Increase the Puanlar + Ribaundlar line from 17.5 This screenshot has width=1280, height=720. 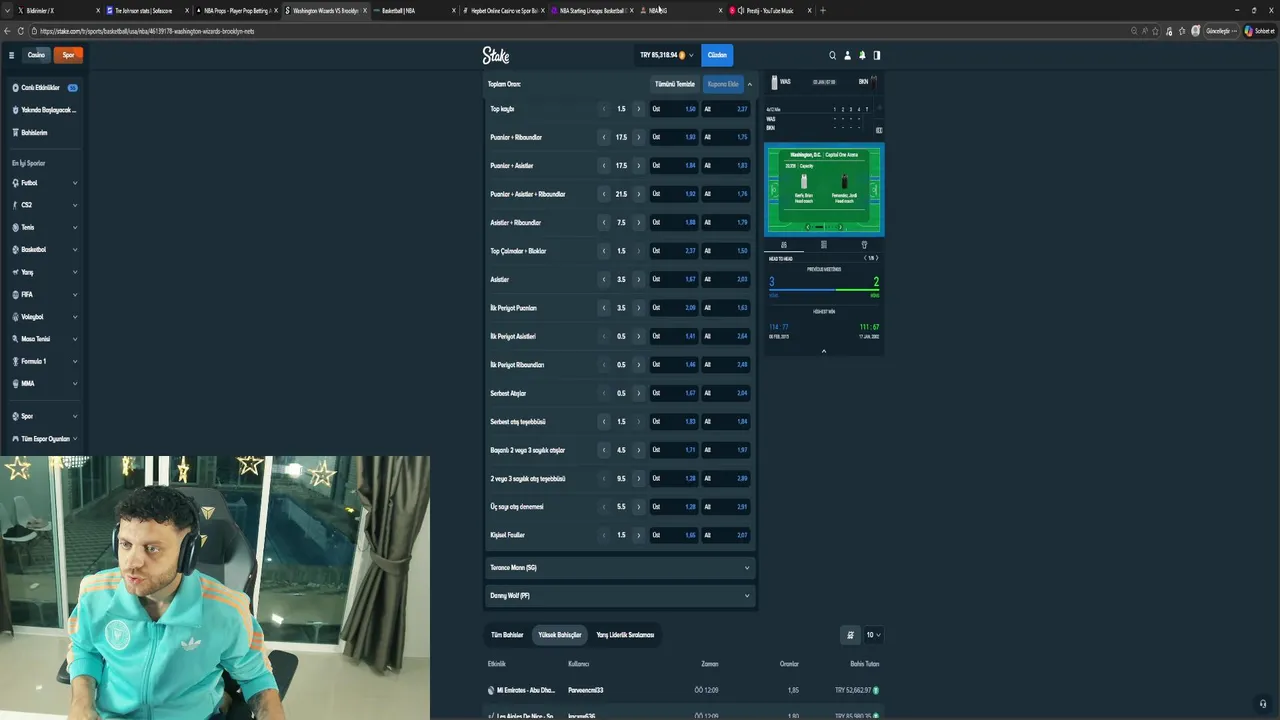639,137
